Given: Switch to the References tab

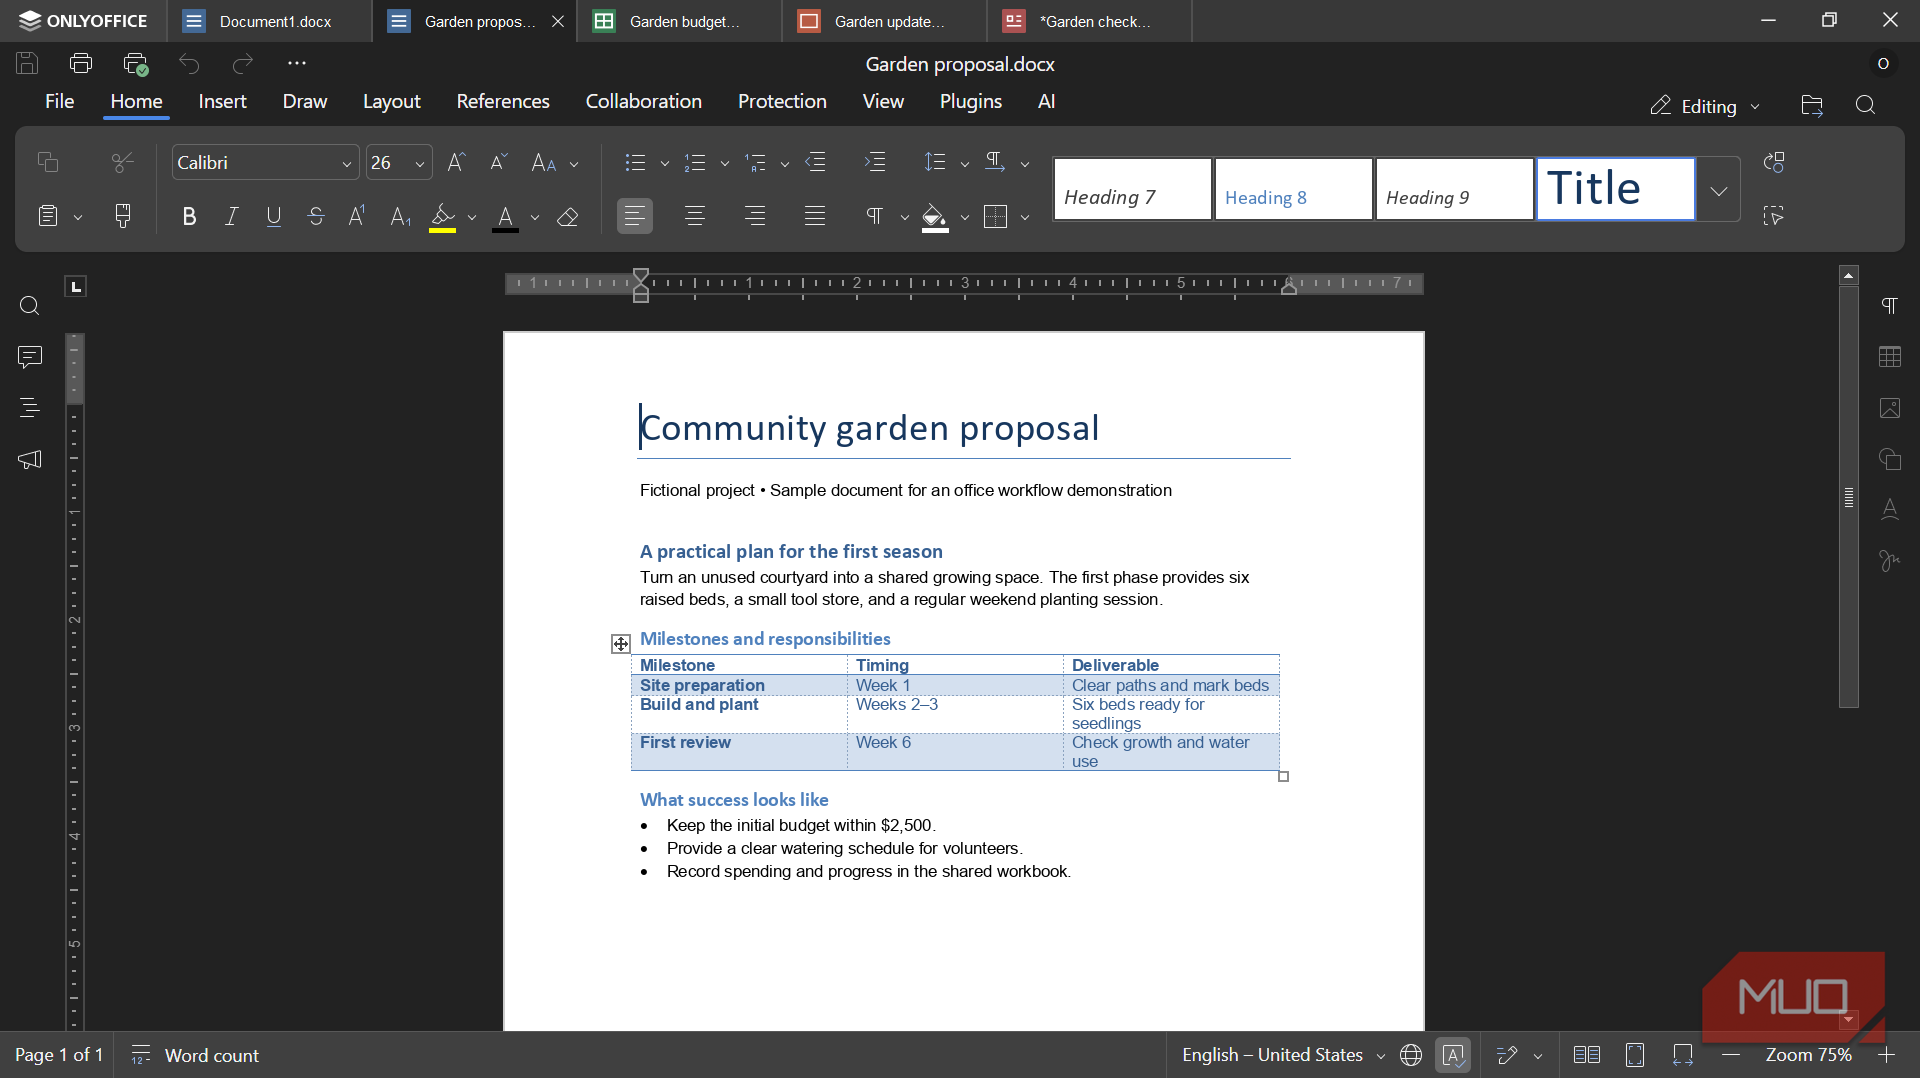Looking at the screenshot, I should [503, 102].
